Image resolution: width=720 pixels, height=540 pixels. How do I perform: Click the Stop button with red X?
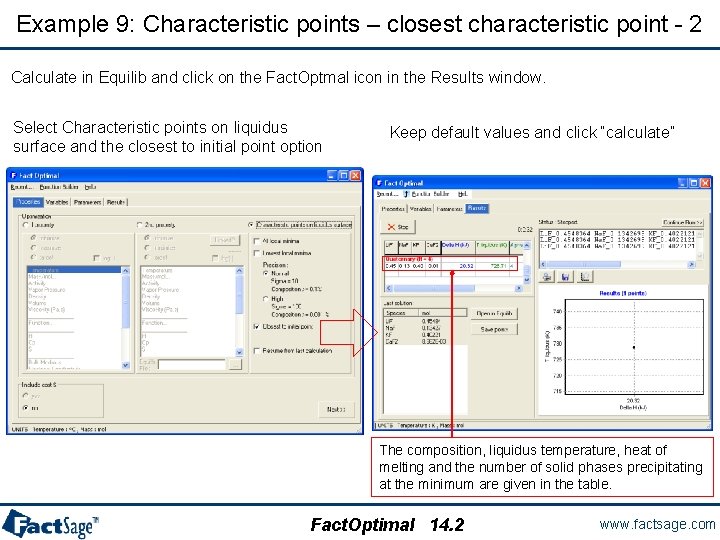click(398, 227)
